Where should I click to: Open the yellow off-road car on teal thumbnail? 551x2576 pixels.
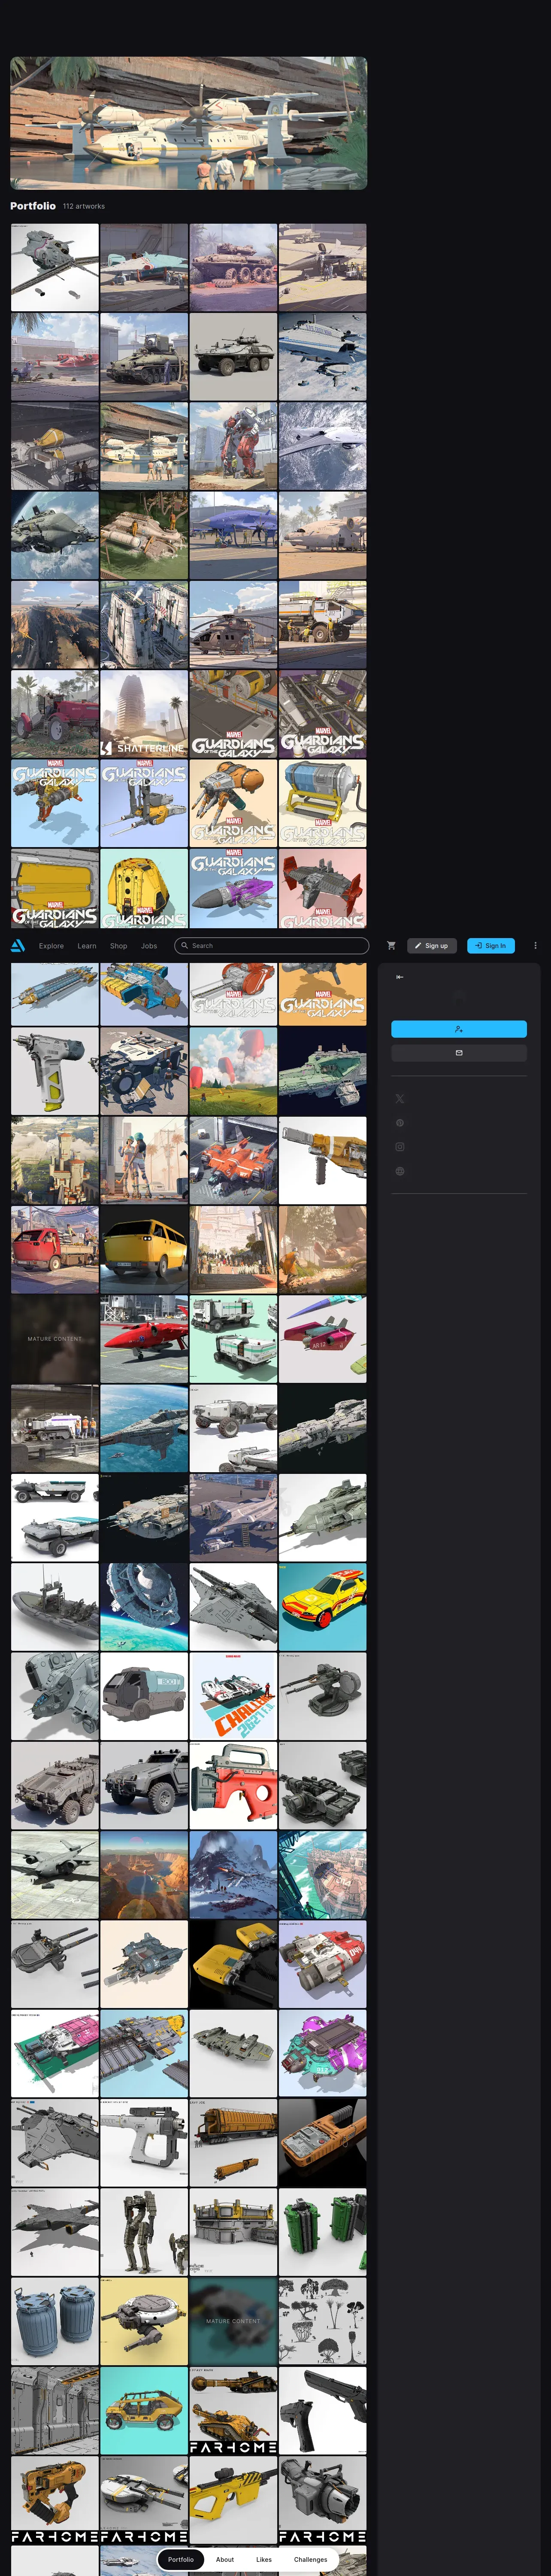click(x=144, y=2410)
